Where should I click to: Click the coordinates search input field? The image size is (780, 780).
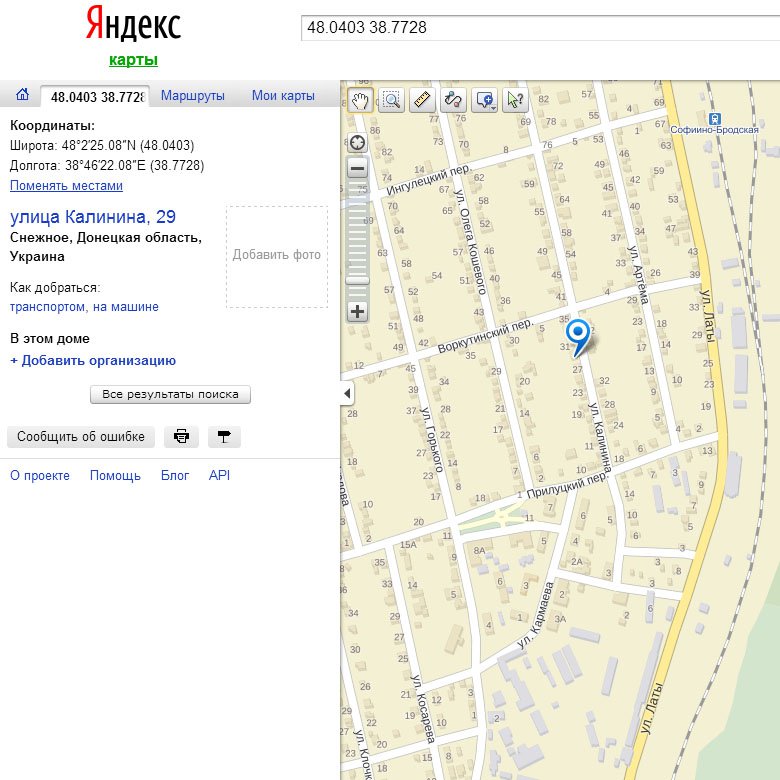point(538,28)
